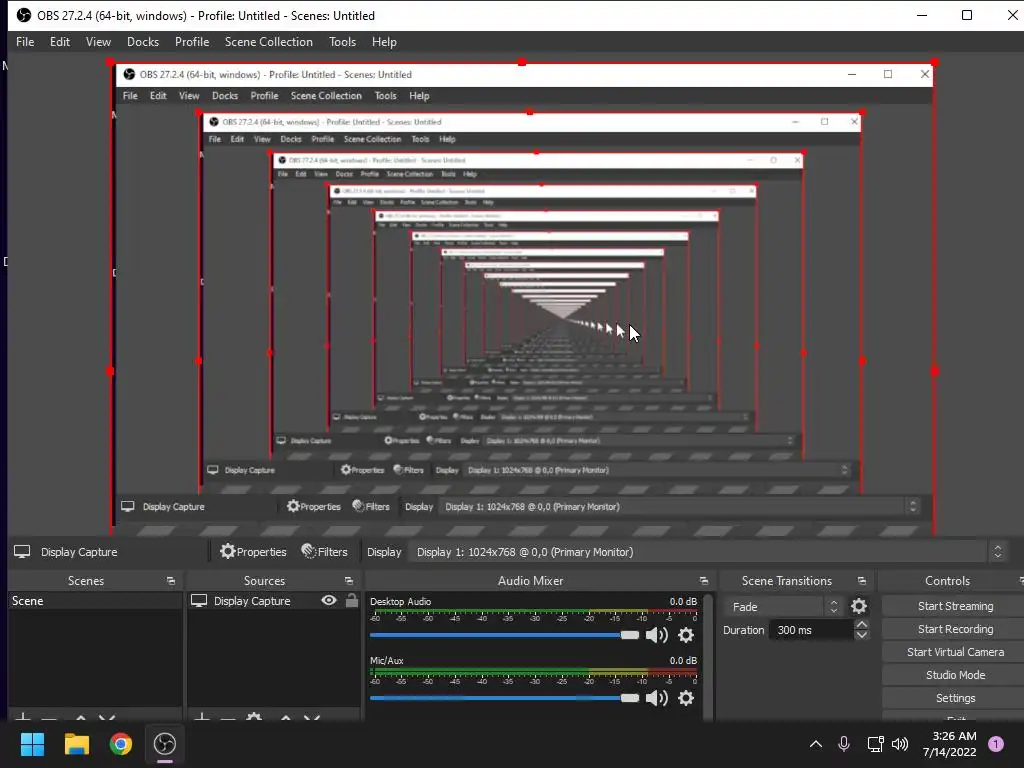Click Start Streaming
This screenshot has height=768, width=1024.
tap(955, 606)
